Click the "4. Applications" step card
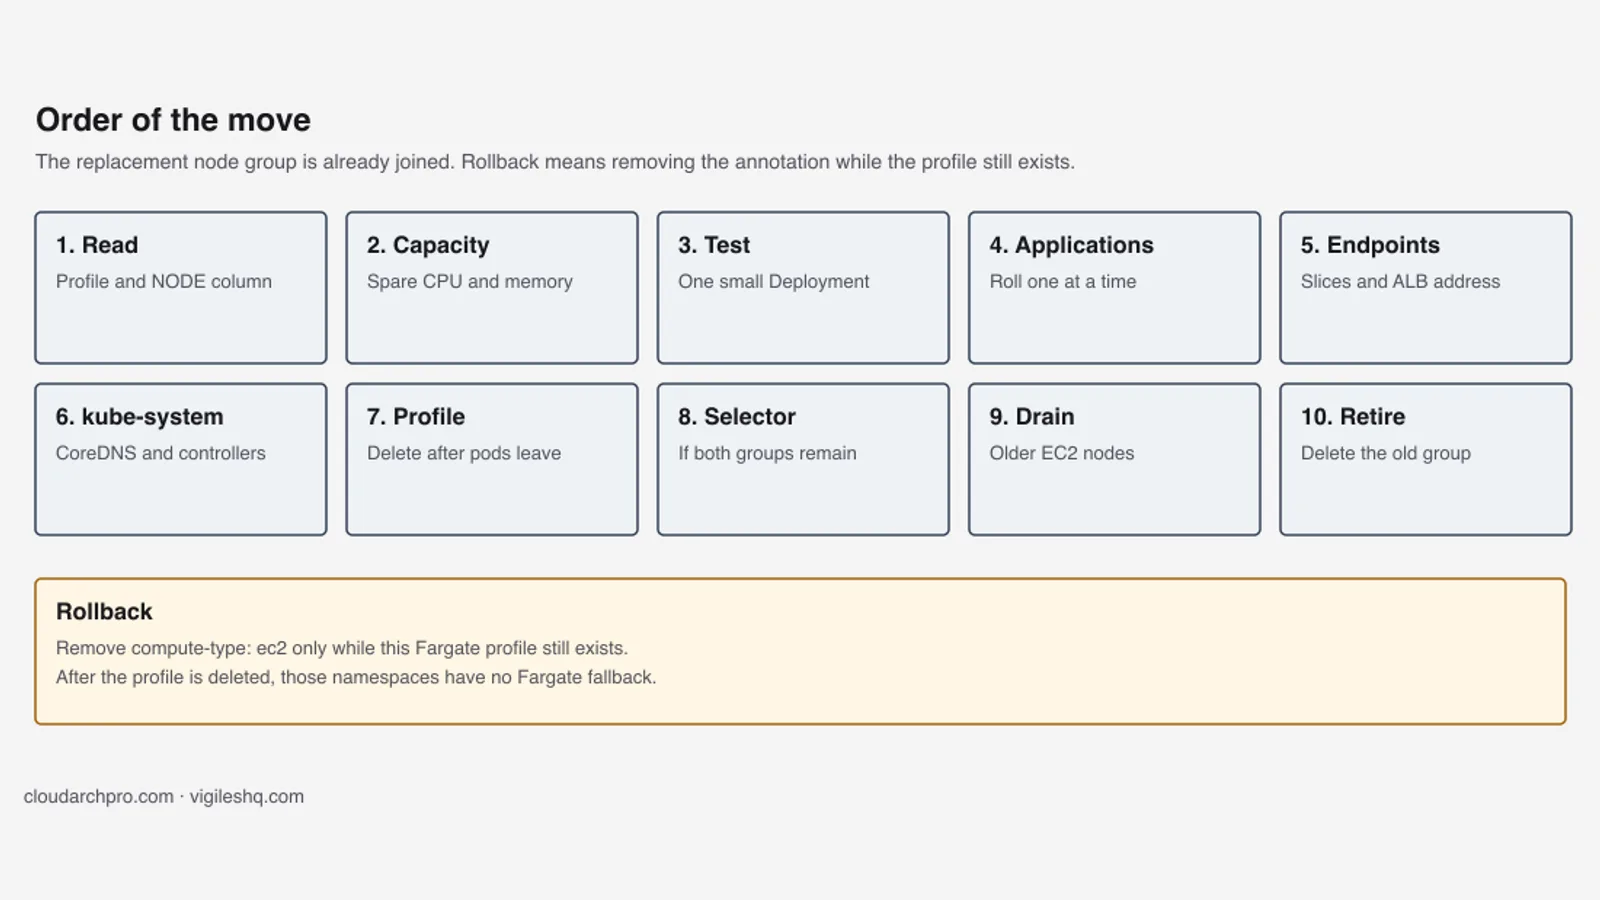Viewport: 1600px width, 900px height. 1114,288
